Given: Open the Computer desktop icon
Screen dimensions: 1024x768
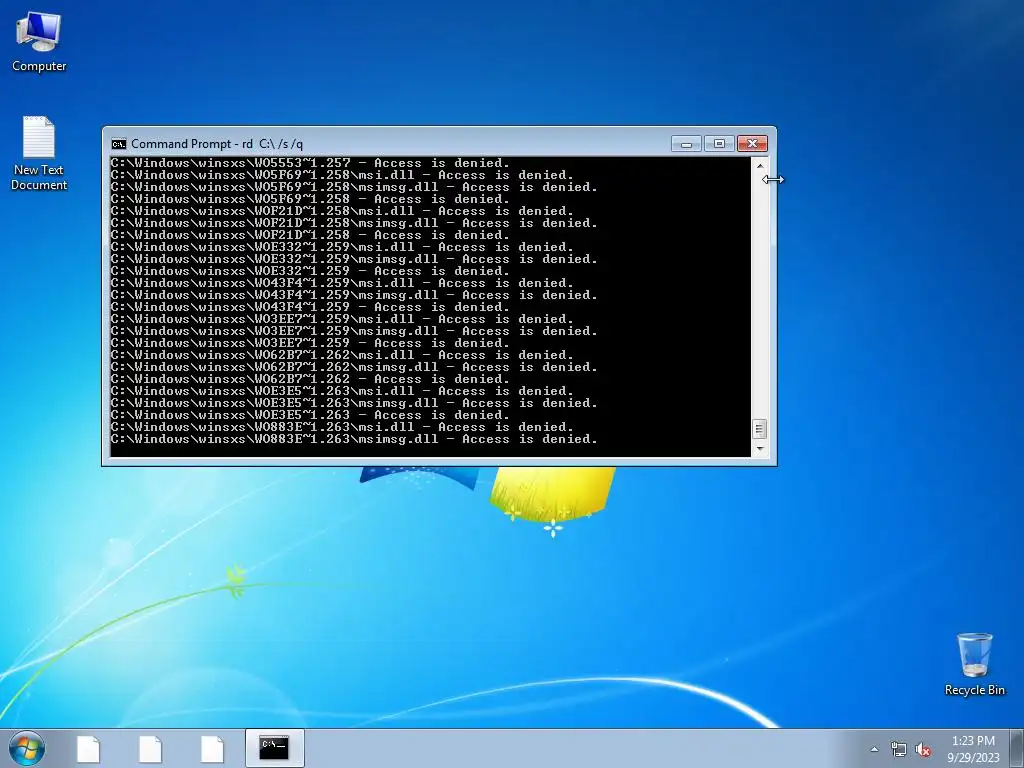Looking at the screenshot, I should tap(39, 40).
